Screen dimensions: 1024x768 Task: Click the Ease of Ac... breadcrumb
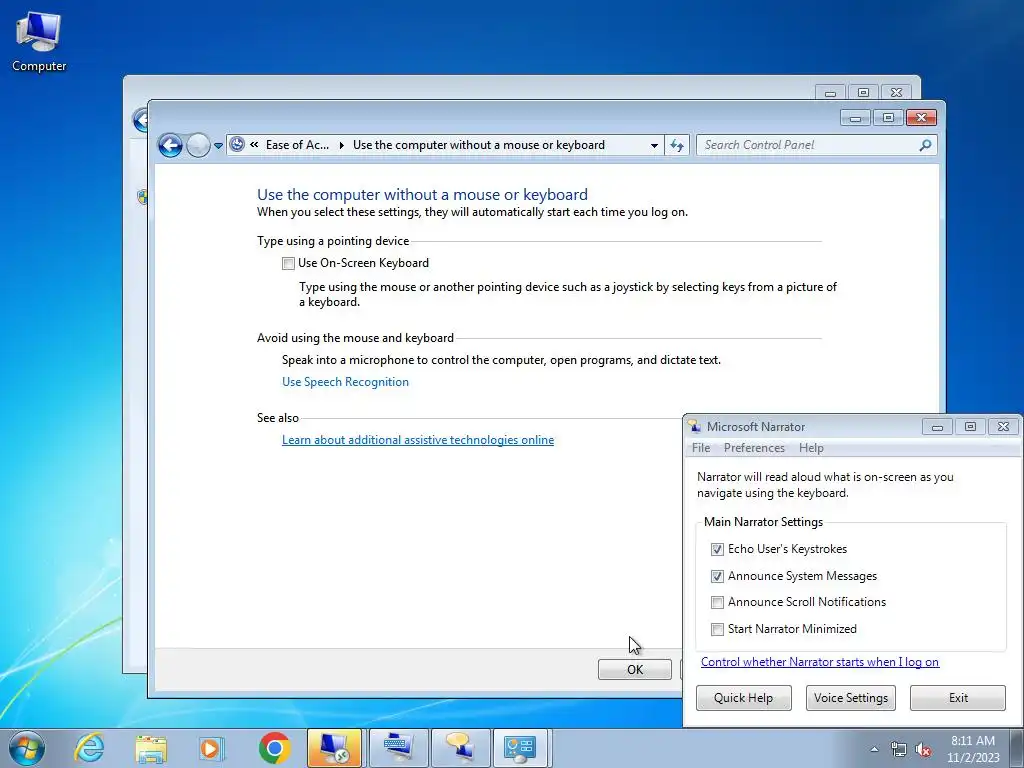[x=297, y=145]
